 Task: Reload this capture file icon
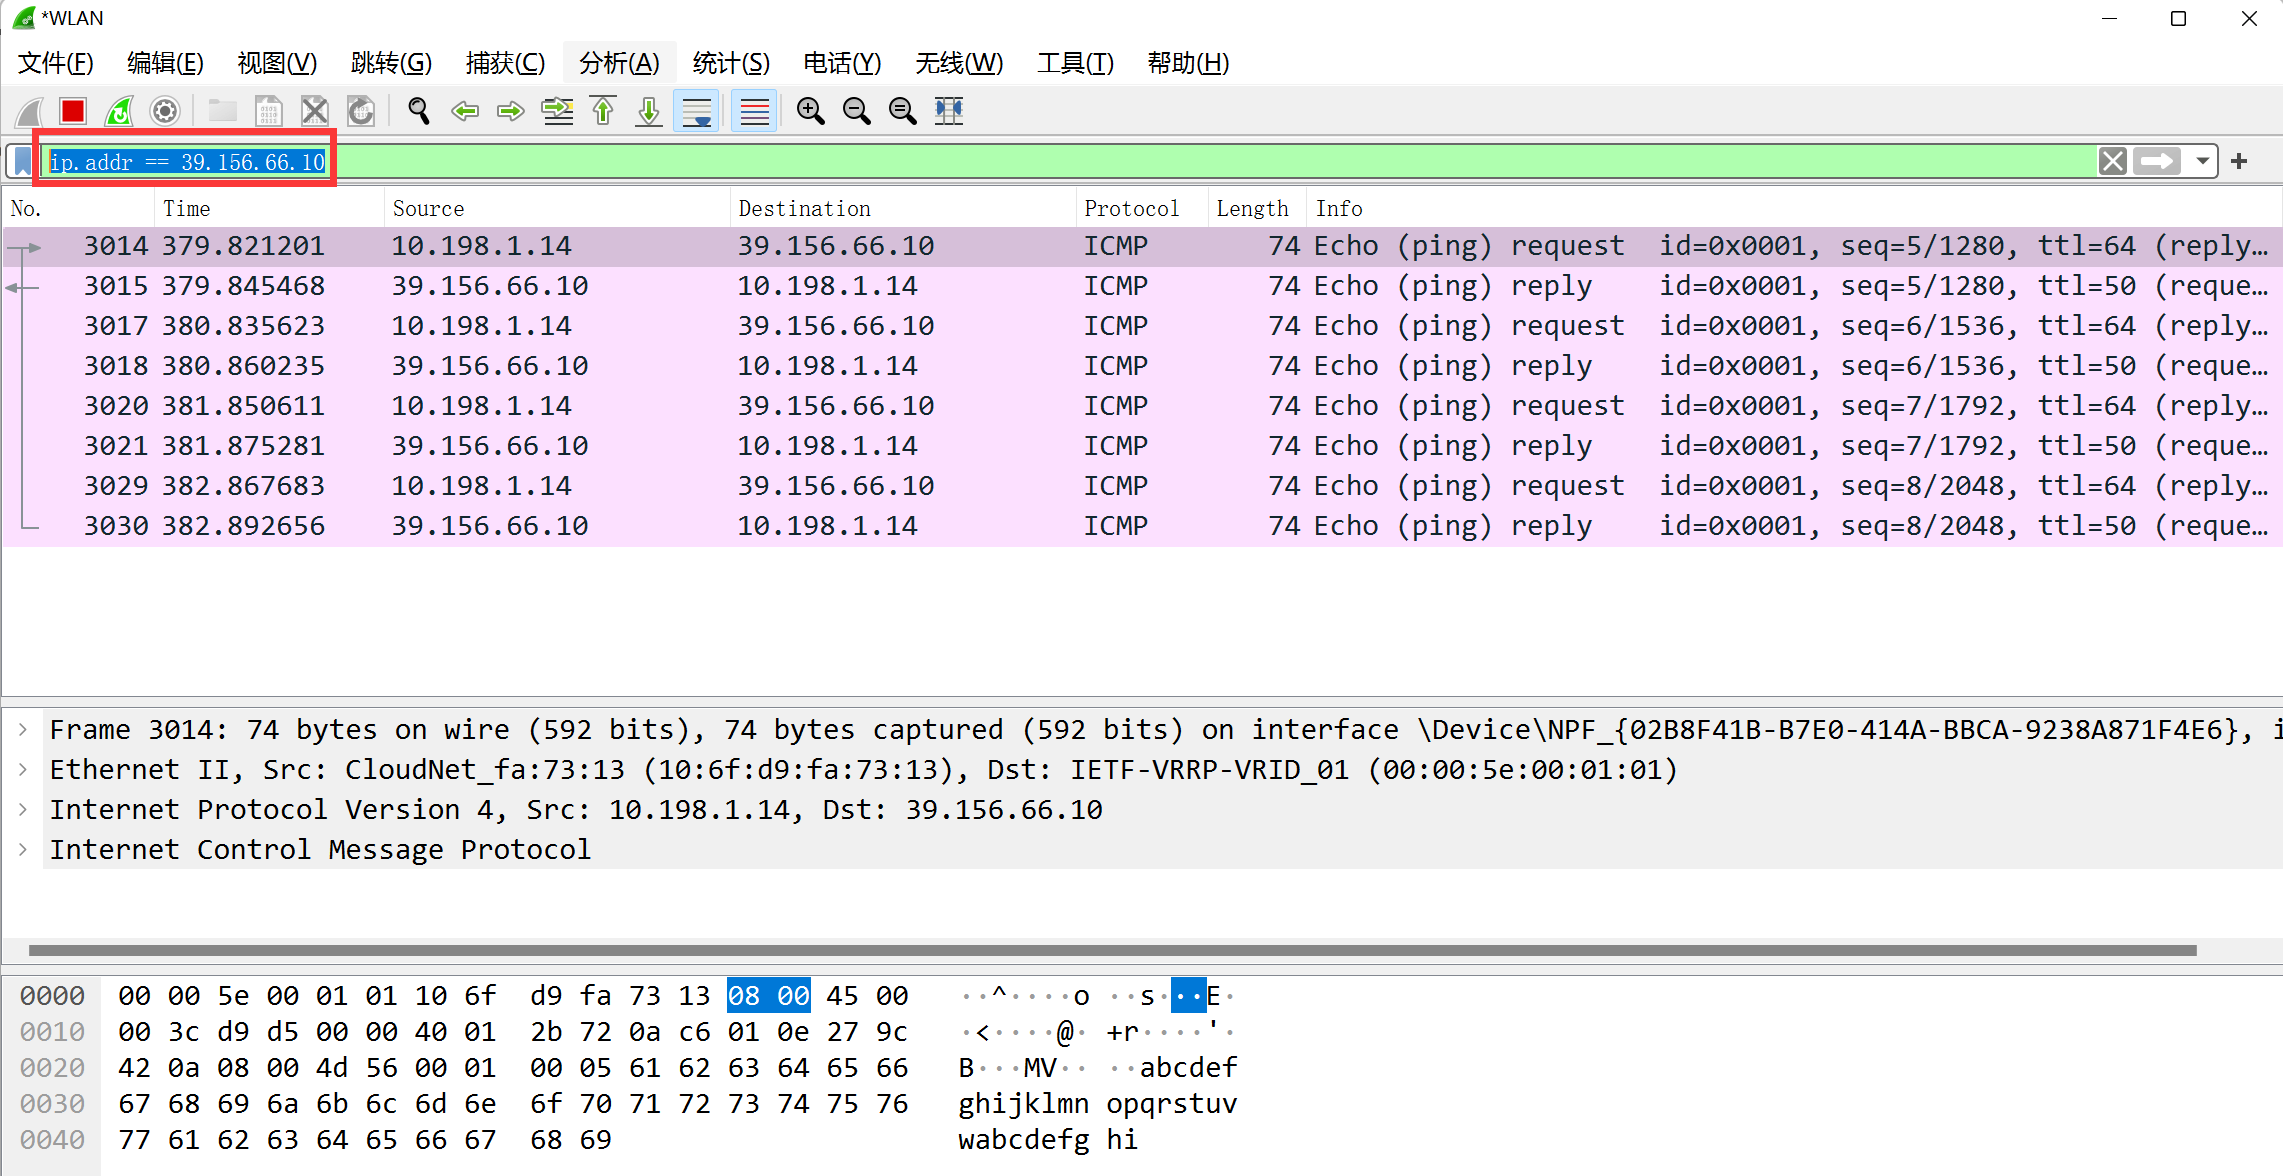(x=360, y=111)
